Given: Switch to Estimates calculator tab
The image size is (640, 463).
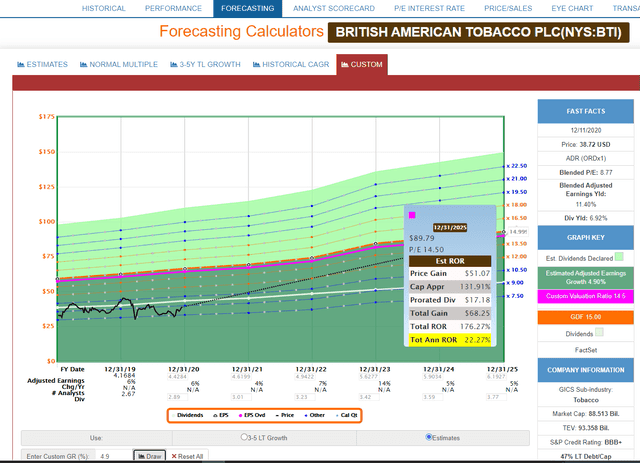Looking at the screenshot, I should coord(42,65).
